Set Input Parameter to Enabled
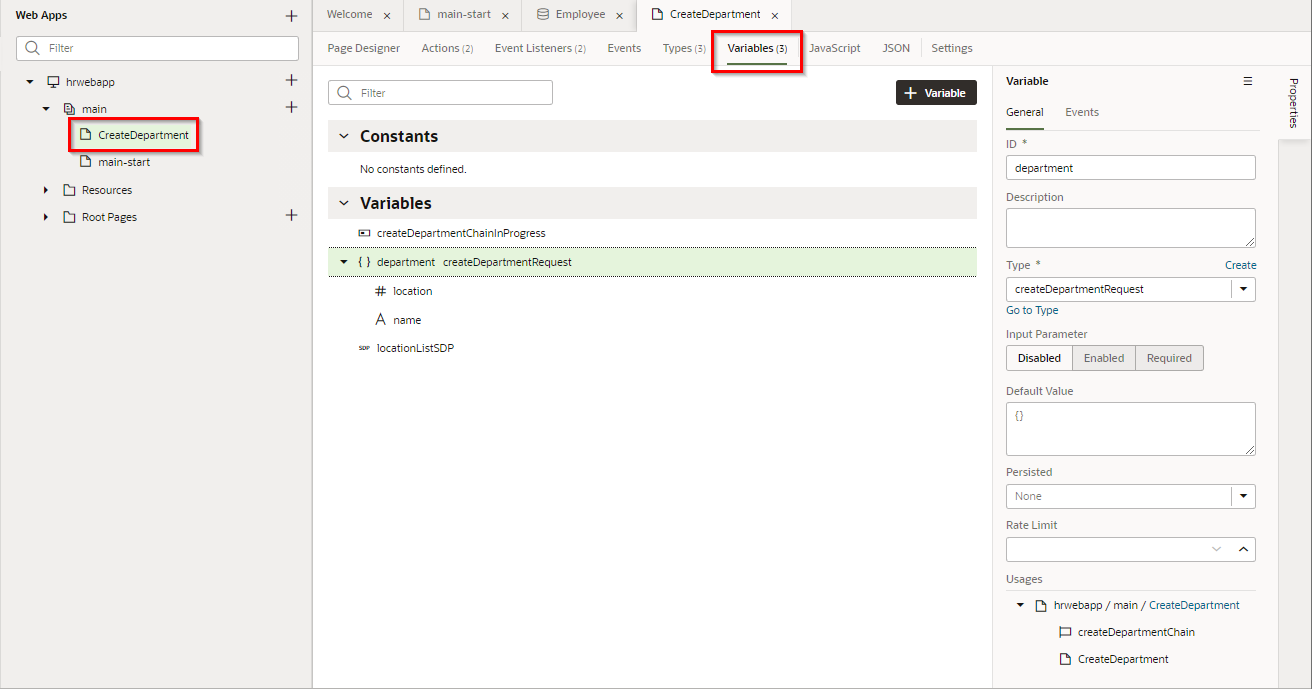 pos(1103,358)
